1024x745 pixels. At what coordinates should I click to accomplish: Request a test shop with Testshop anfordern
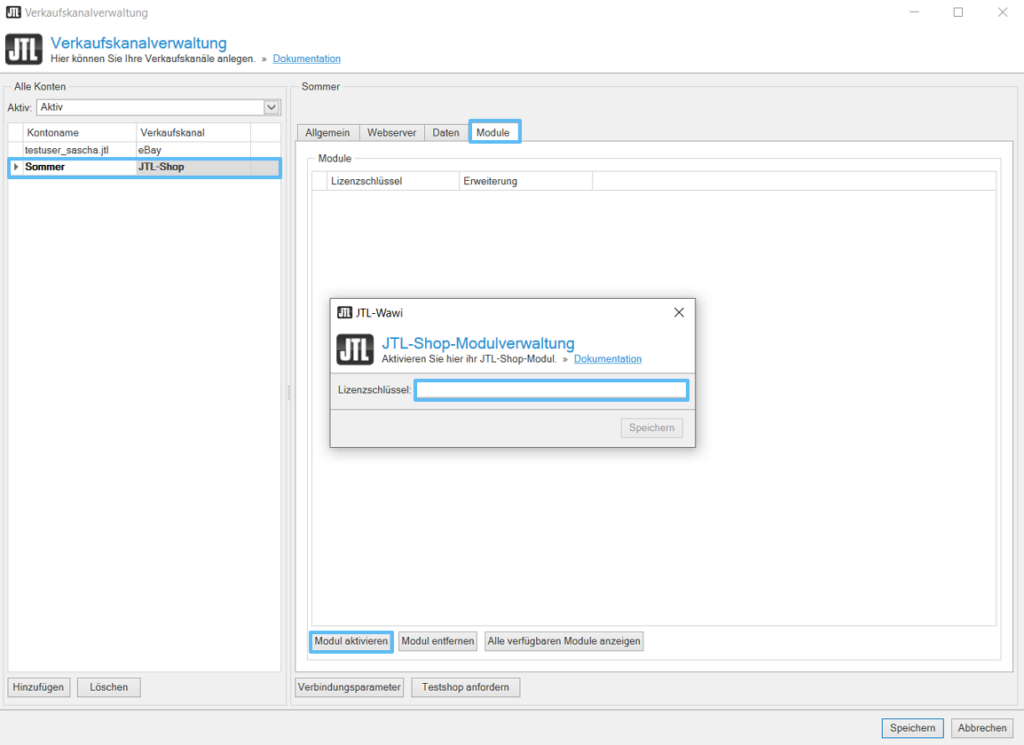click(465, 687)
